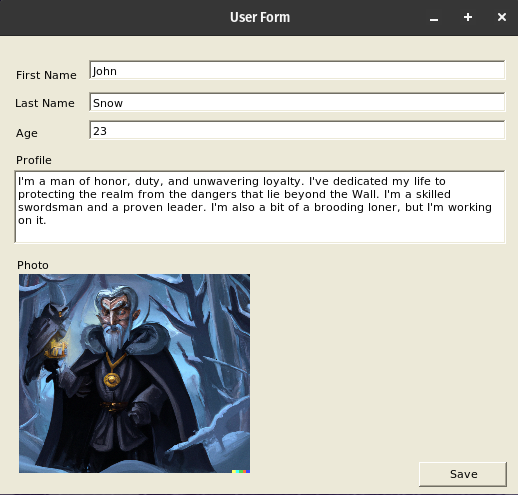Click the First Name field containing John

click(x=297, y=70)
